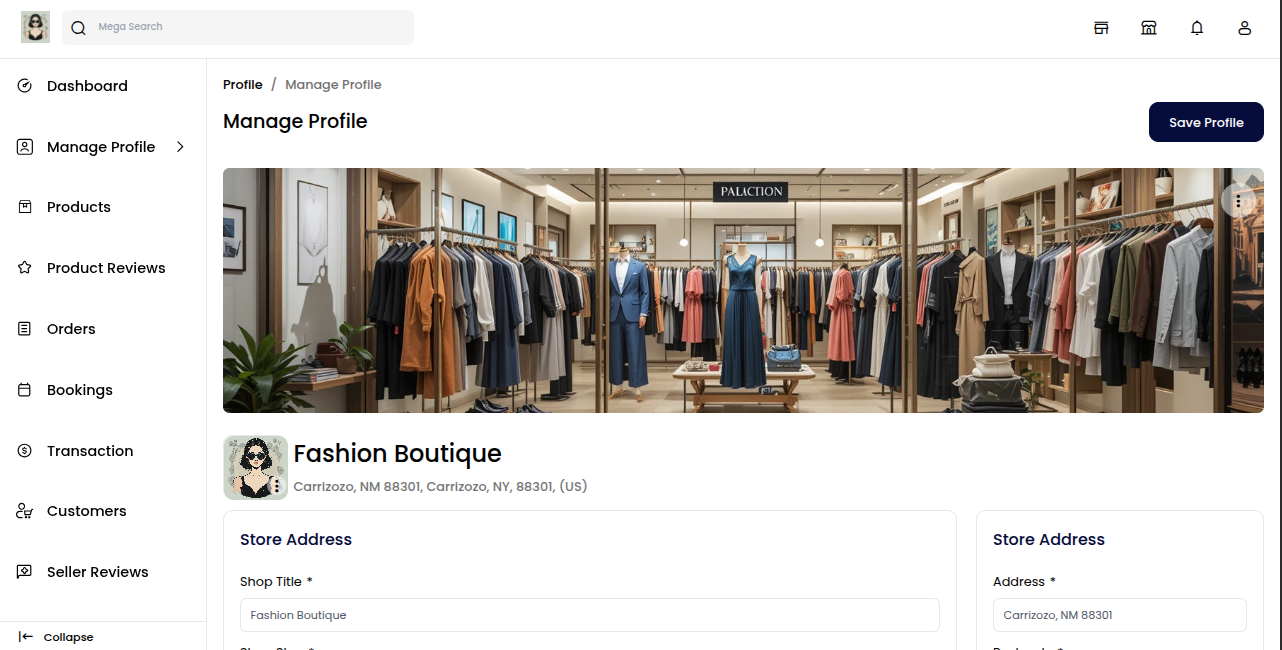
Task: Click the Save Profile button
Action: tap(1206, 122)
